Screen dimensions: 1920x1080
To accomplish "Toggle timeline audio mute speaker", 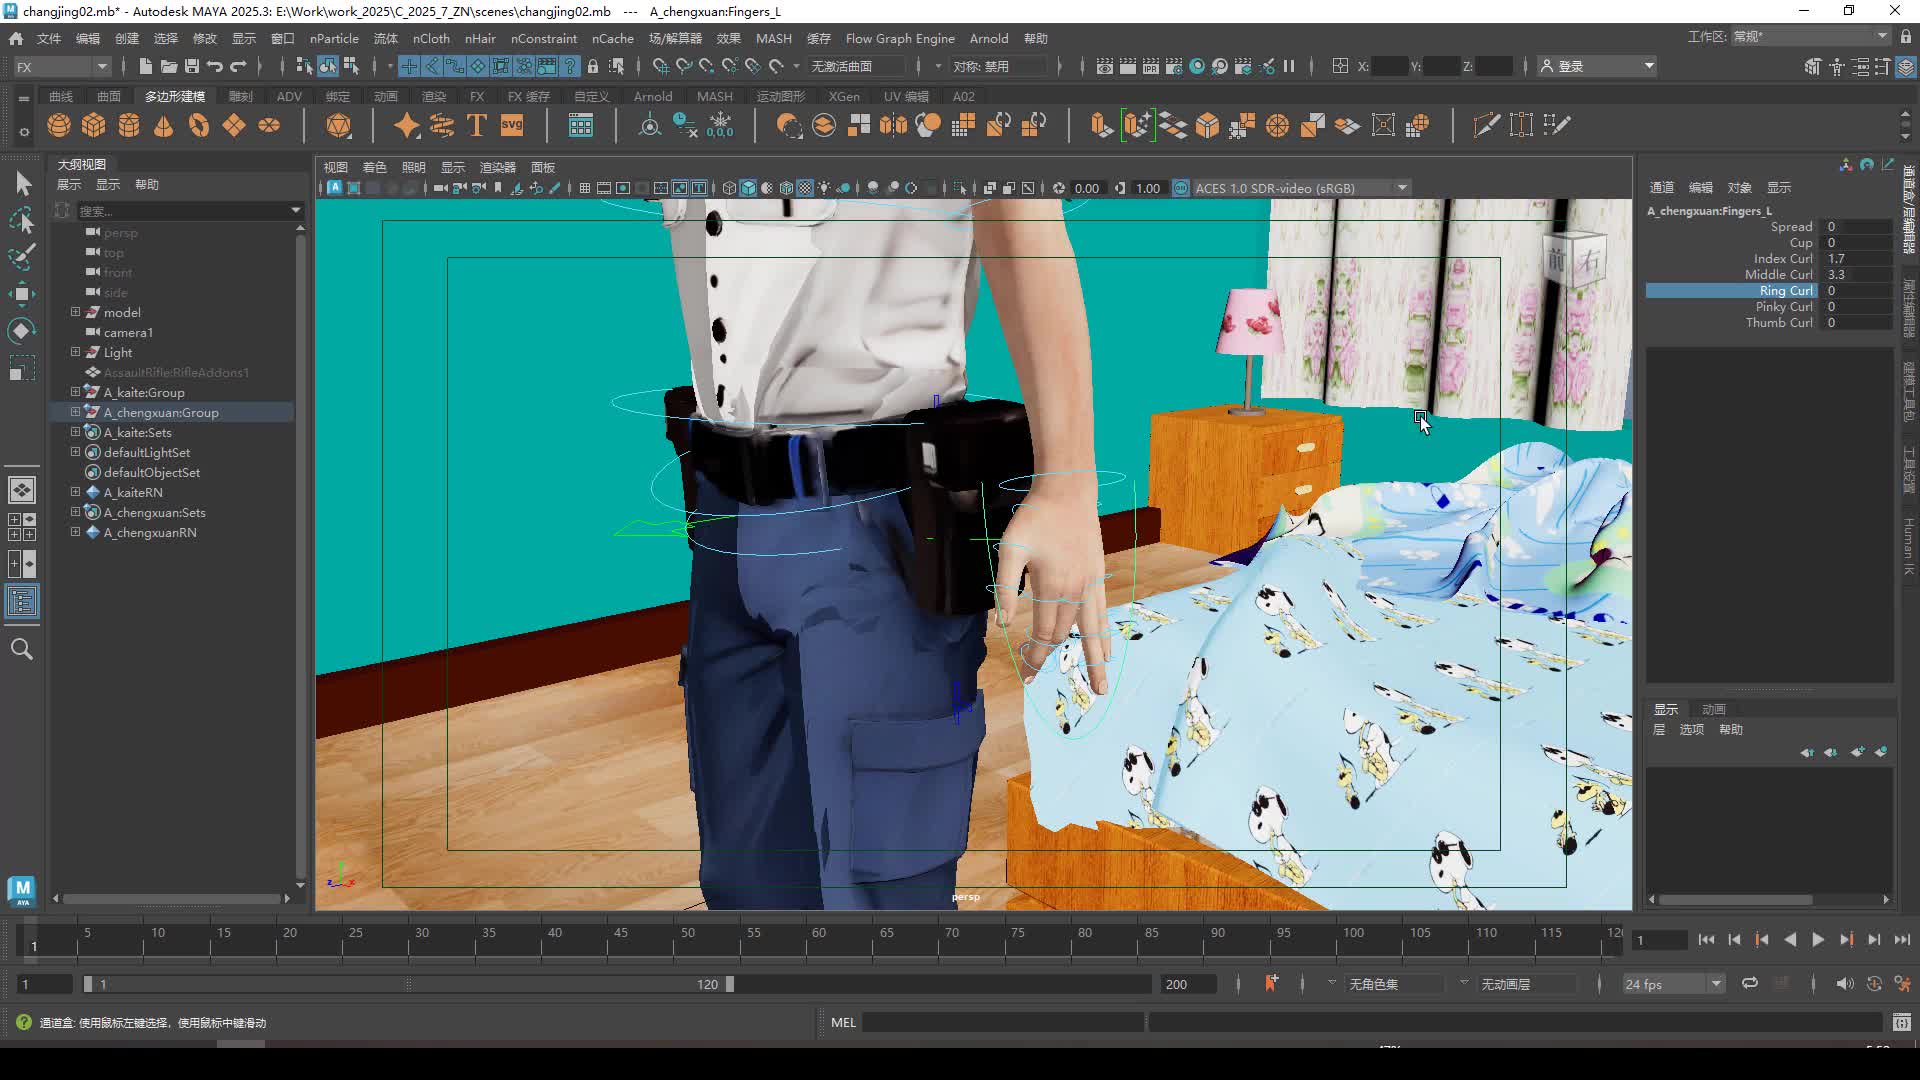I will pyautogui.click(x=1844, y=984).
